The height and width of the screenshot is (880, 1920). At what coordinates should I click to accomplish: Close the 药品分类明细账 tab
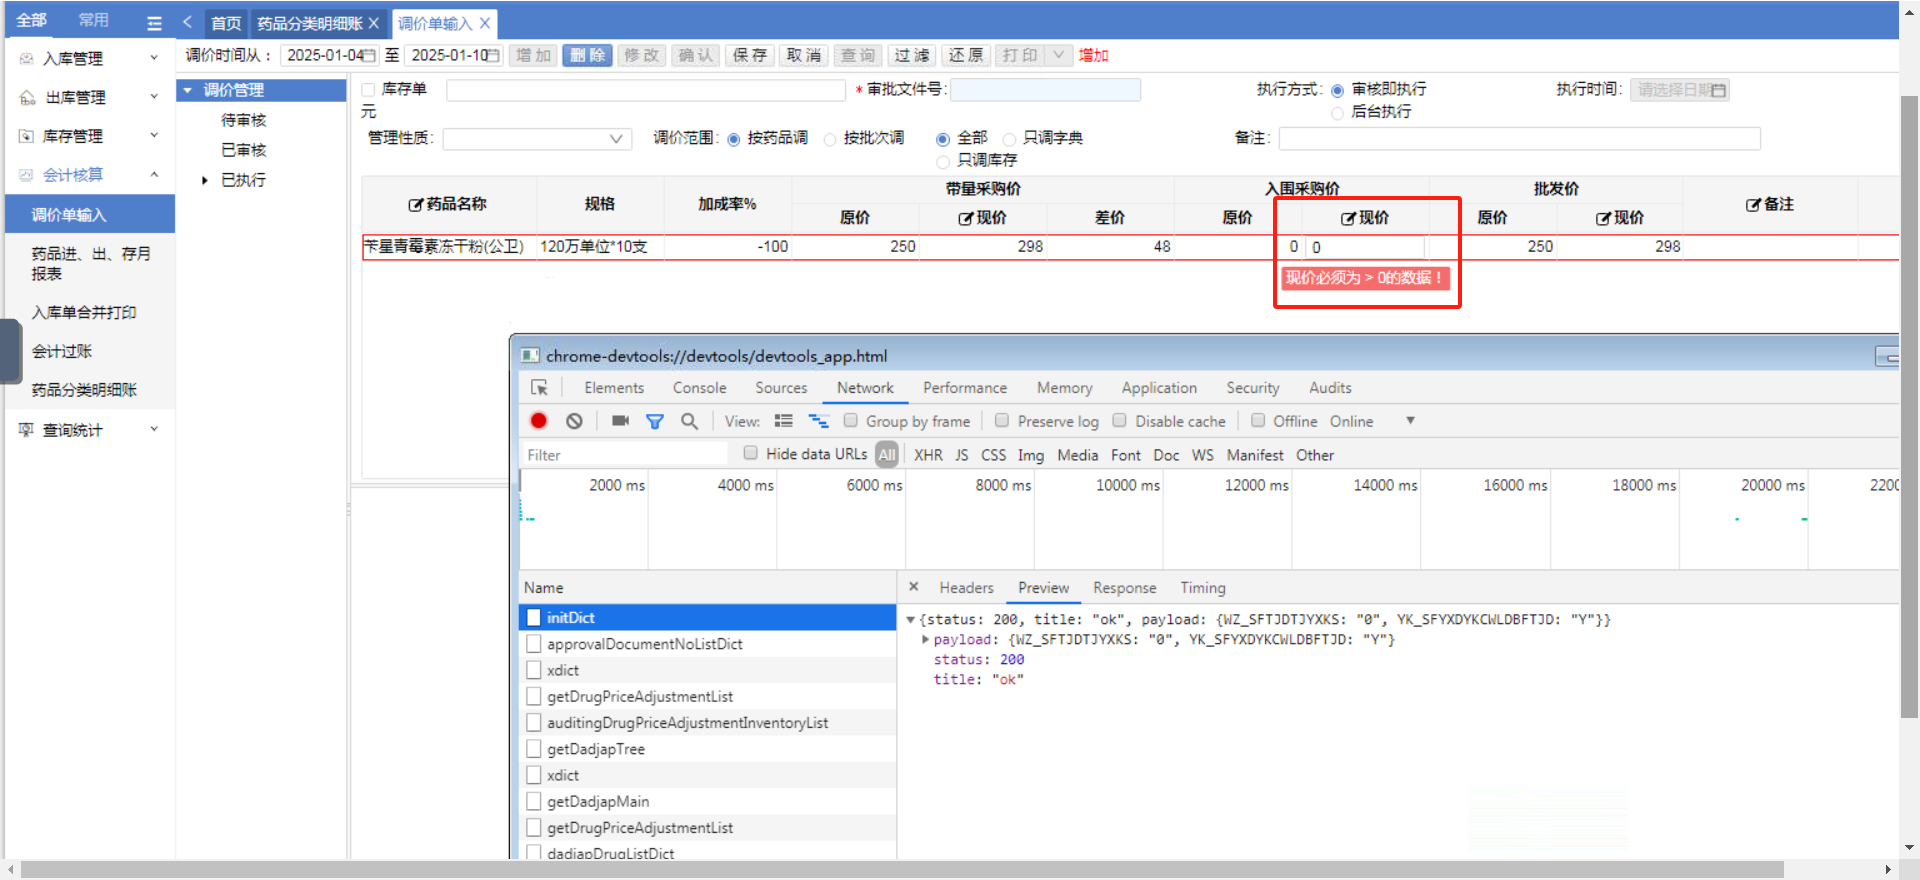pyautogui.click(x=374, y=23)
